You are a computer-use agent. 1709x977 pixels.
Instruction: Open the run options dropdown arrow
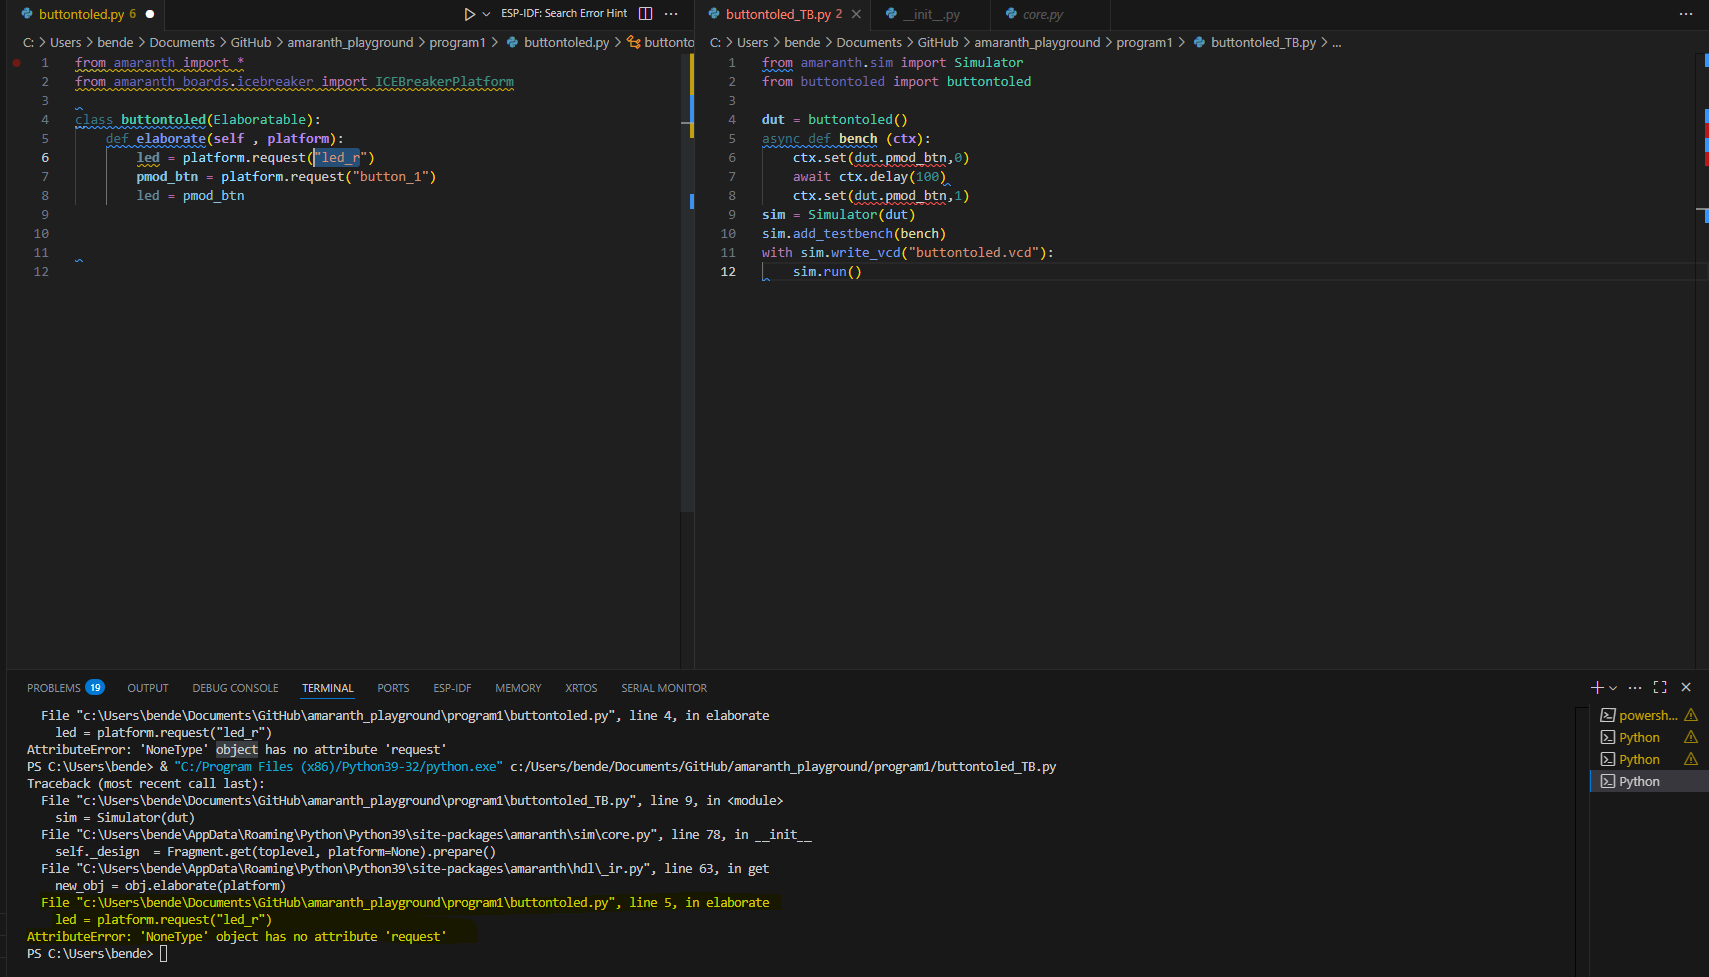pyautogui.click(x=486, y=14)
